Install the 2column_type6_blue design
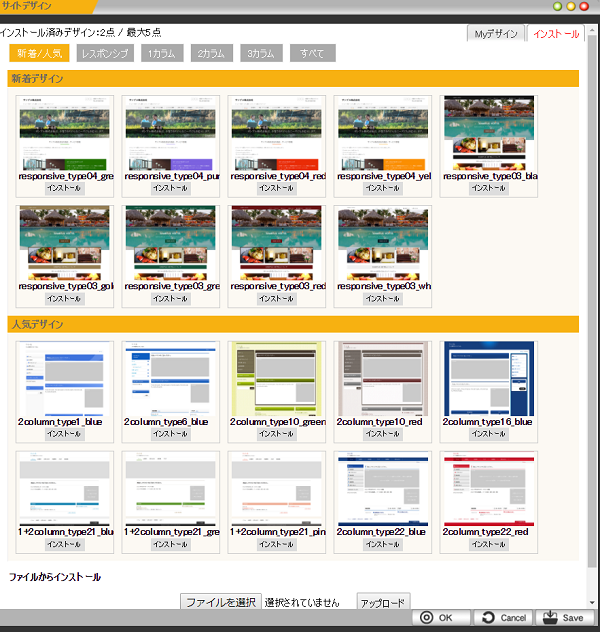 [x=170, y=434]
